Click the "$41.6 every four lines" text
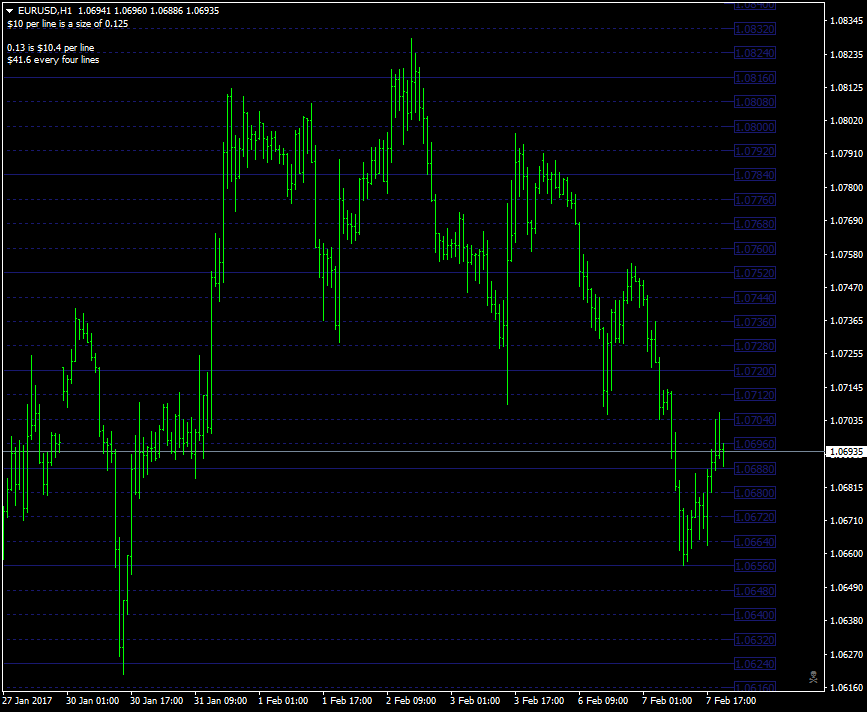 point(53,60)
